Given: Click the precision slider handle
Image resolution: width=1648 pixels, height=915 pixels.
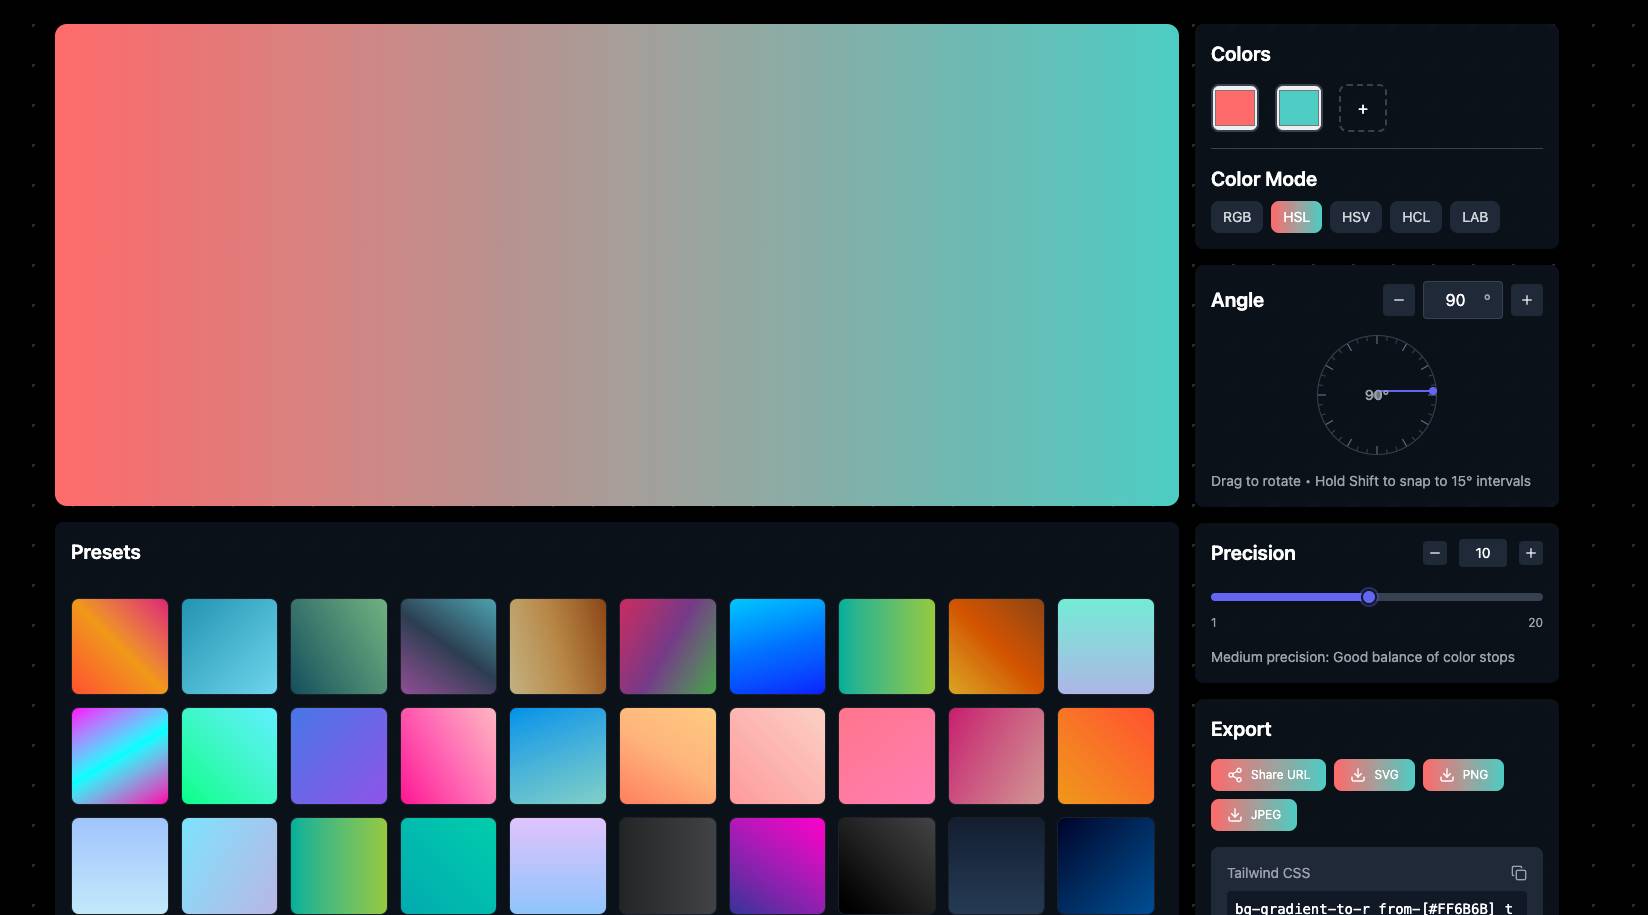Looking at the screenshot, I should point(1369,597).
